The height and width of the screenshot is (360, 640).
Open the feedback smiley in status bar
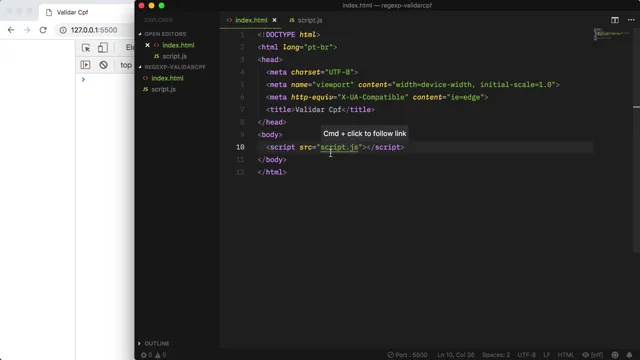tap(615, 355)
